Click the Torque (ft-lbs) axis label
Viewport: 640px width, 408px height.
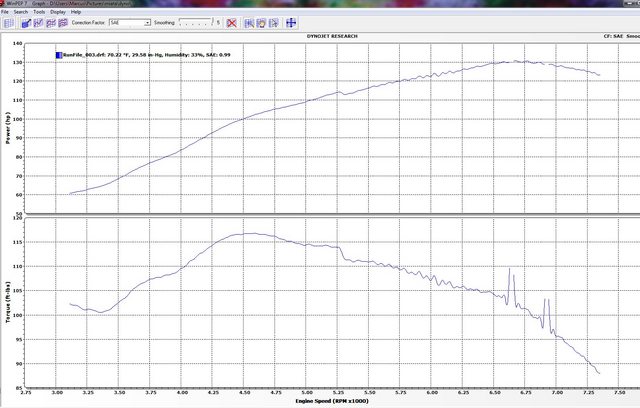[7, 302]
